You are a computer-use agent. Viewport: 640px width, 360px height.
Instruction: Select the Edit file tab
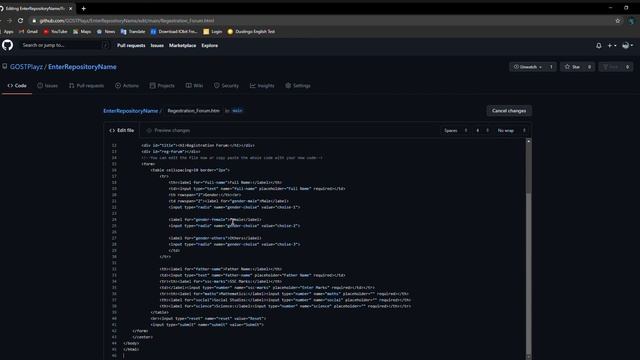click(122, 130)
